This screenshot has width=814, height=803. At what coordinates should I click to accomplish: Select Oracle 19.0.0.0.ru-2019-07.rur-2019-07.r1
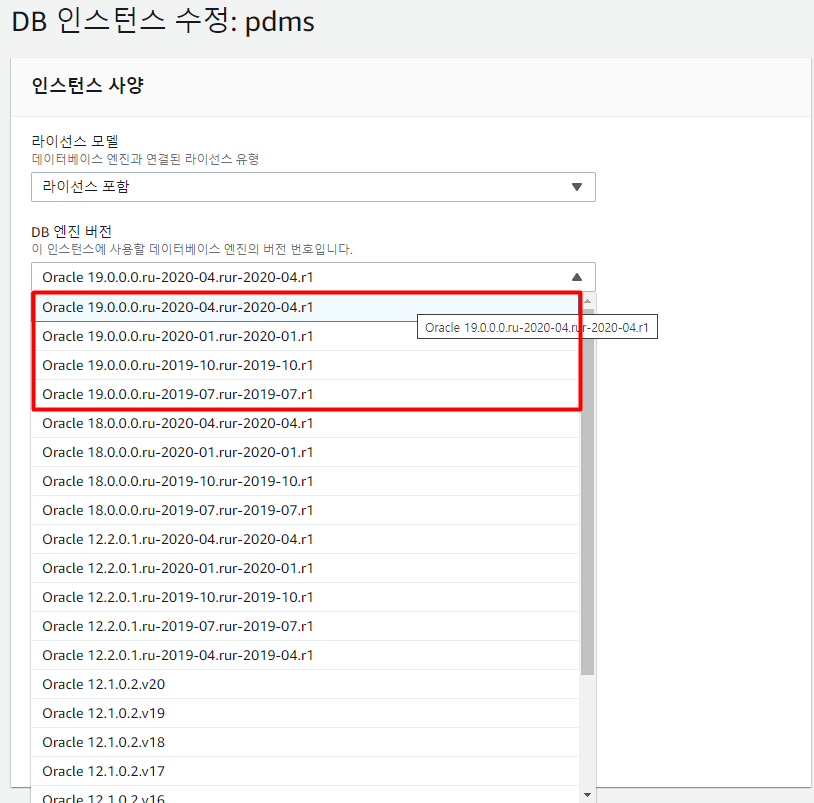click(305, 394)
